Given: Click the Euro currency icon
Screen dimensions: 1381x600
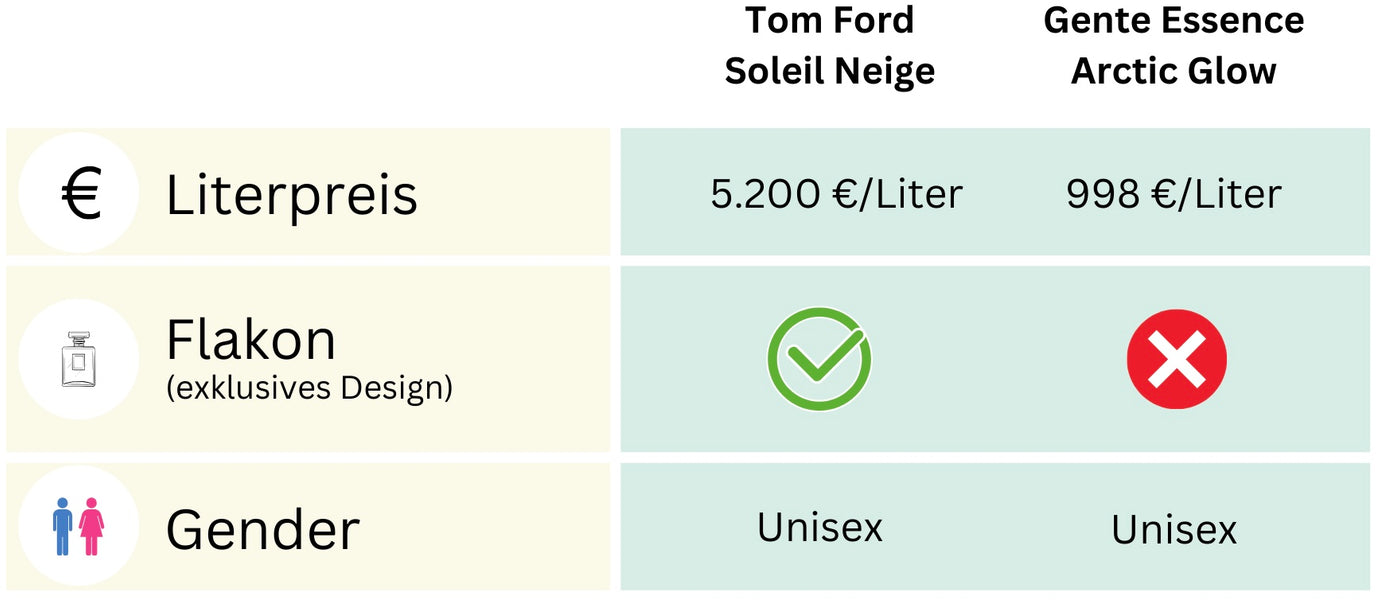Looking at the screenshot, I should click(x=80, y=193).
